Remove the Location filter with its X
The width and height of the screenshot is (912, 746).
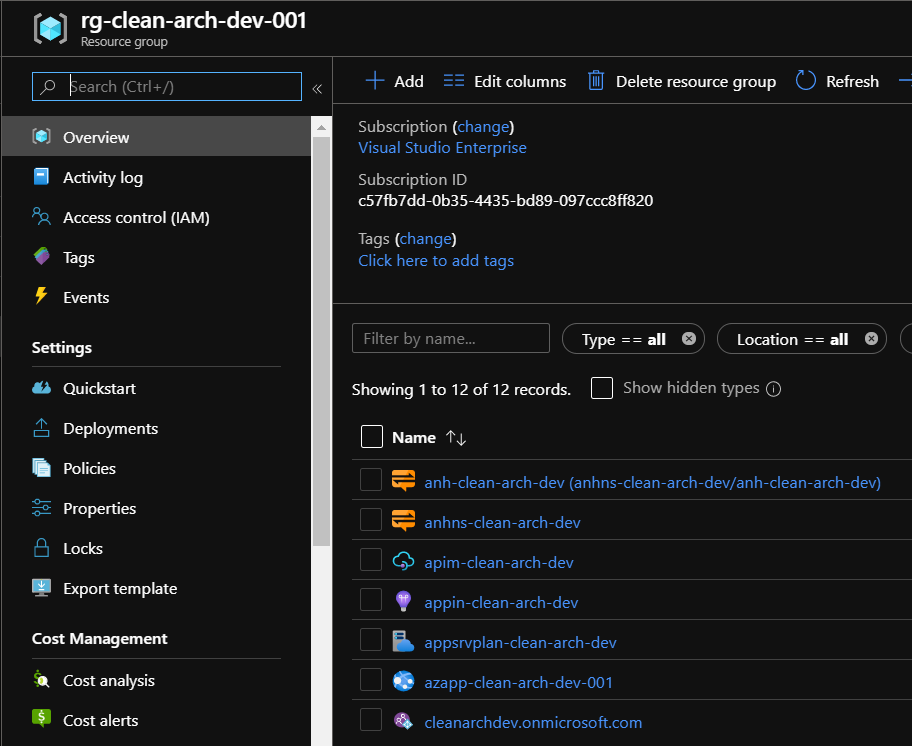pos(871,338)
